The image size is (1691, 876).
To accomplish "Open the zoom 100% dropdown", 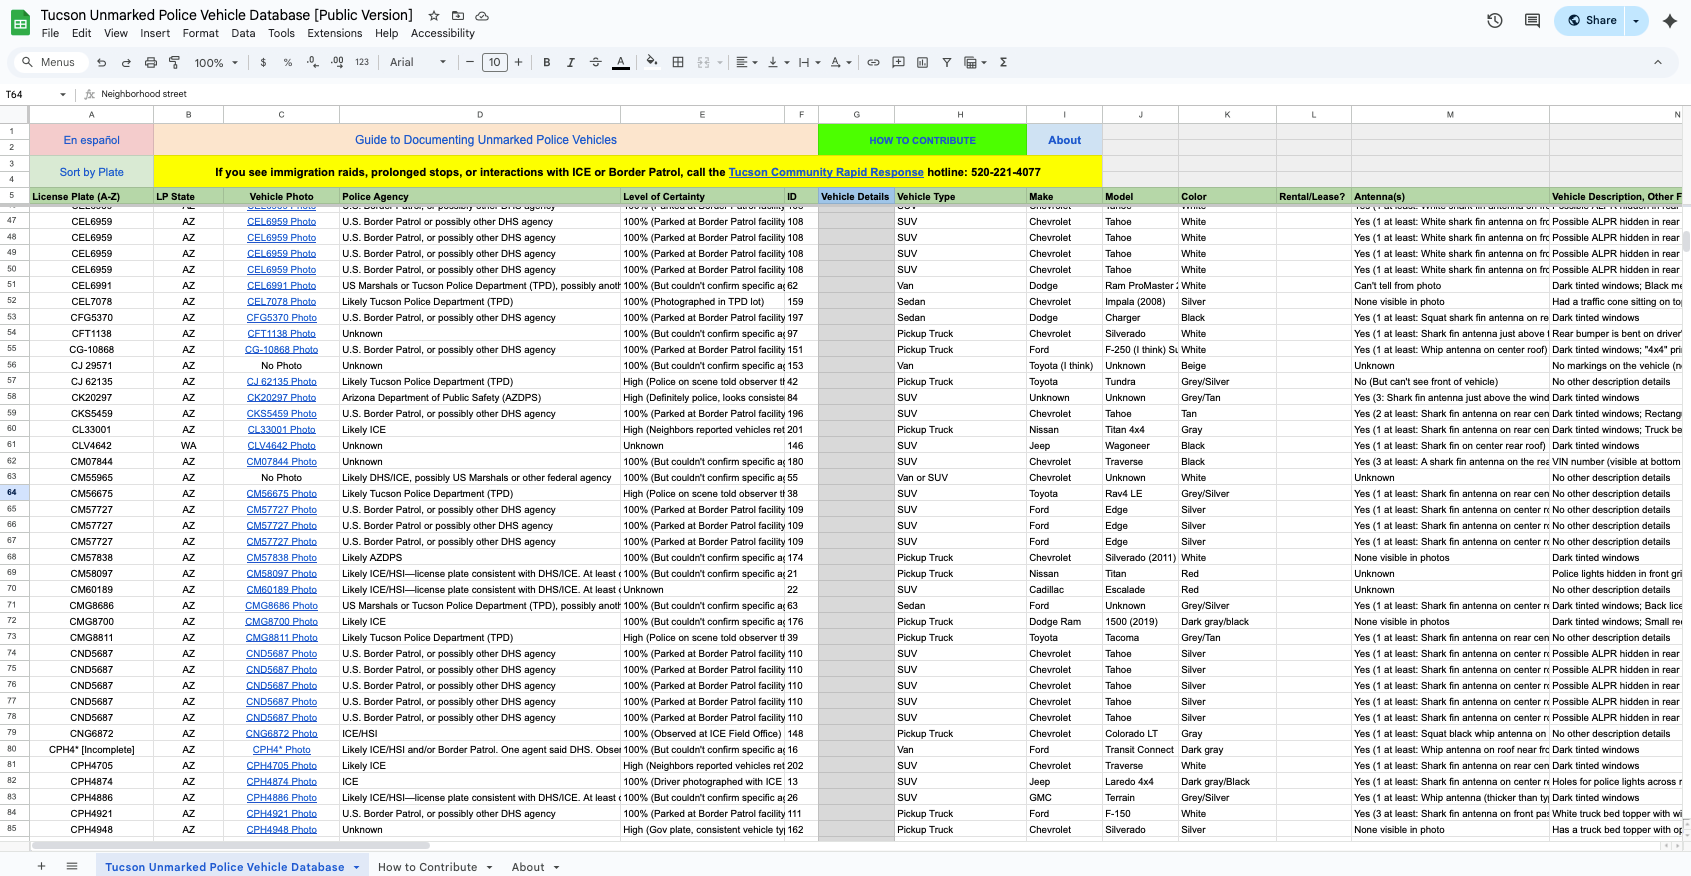I will pyautogui.click(x=216, y=62).
